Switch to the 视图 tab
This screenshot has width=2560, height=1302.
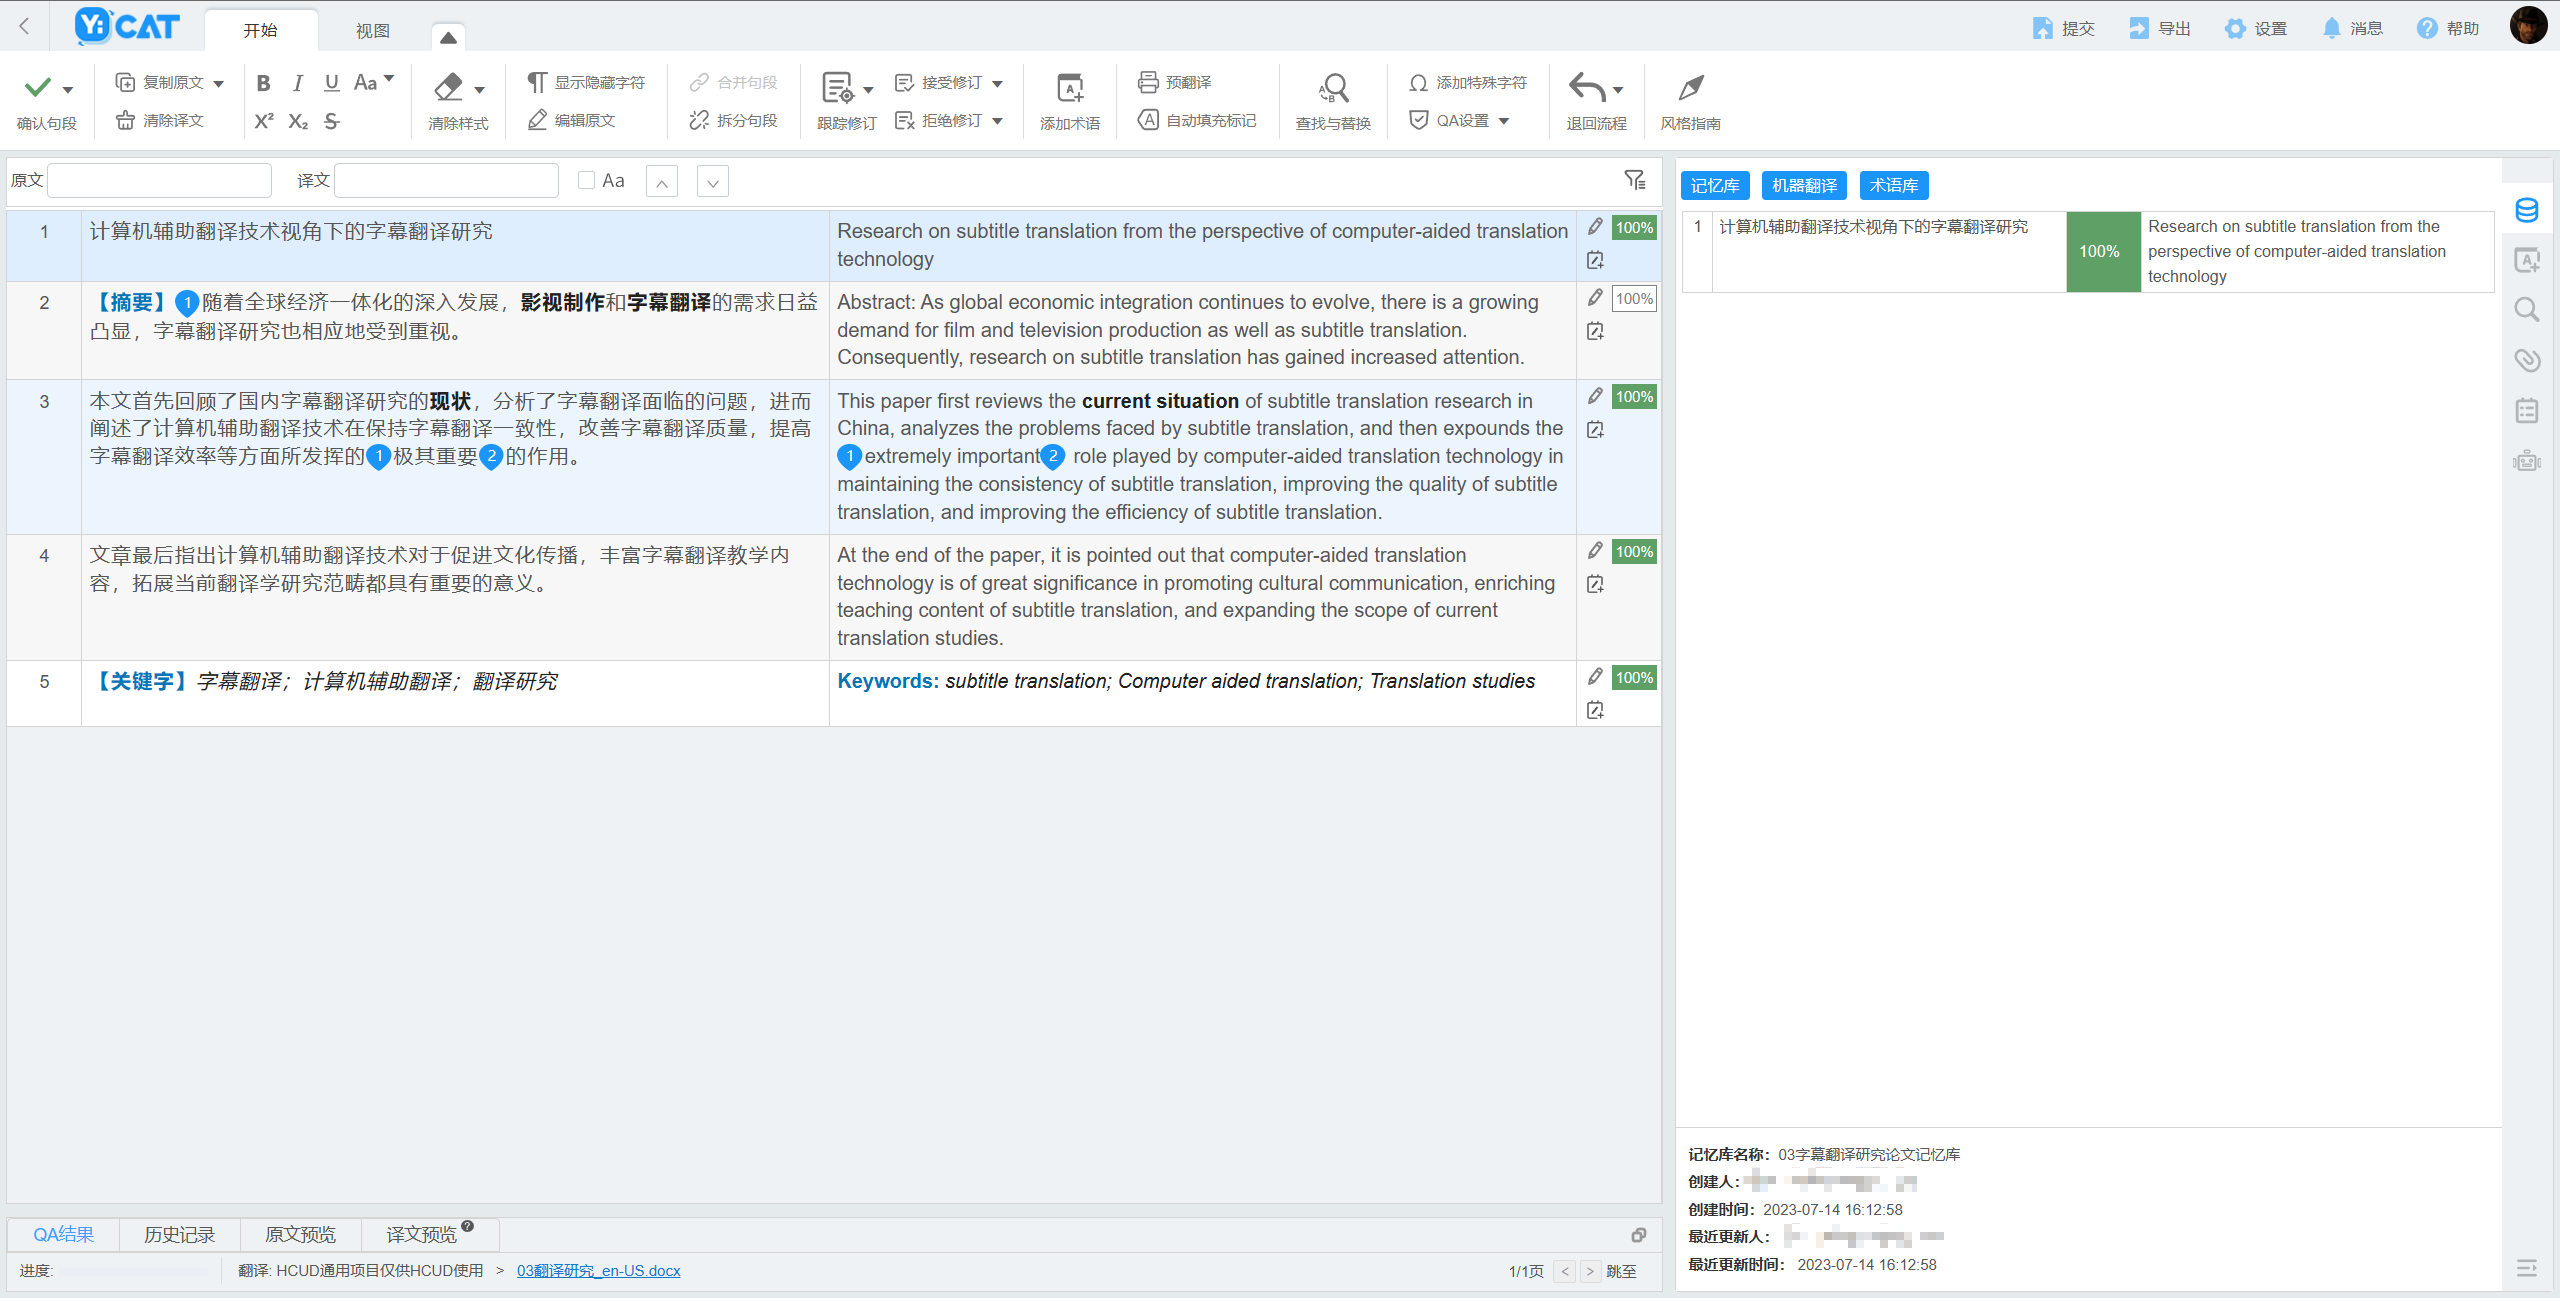click(x=372, y=31)
